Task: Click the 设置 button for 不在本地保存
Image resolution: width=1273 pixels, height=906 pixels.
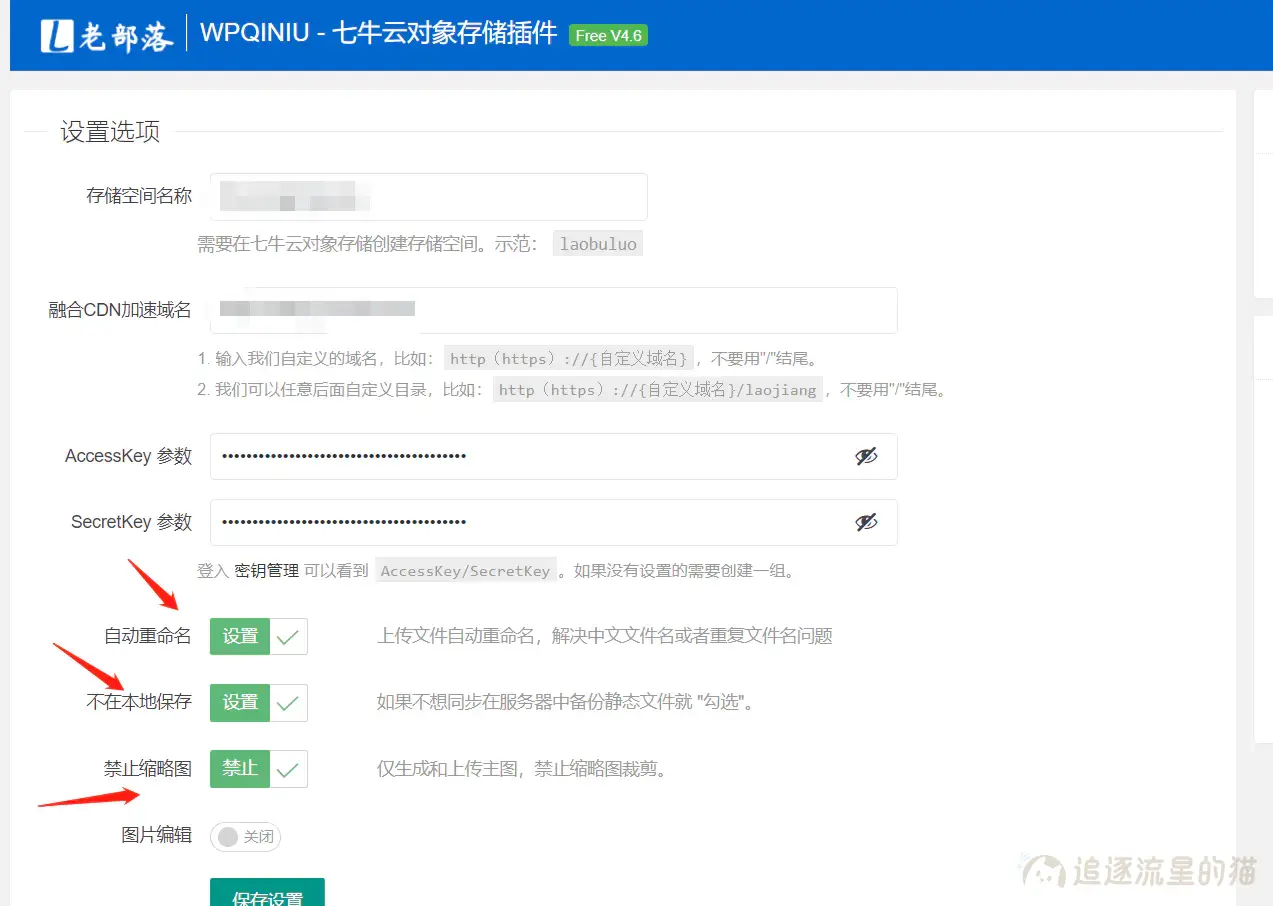Action: point(239,702)
